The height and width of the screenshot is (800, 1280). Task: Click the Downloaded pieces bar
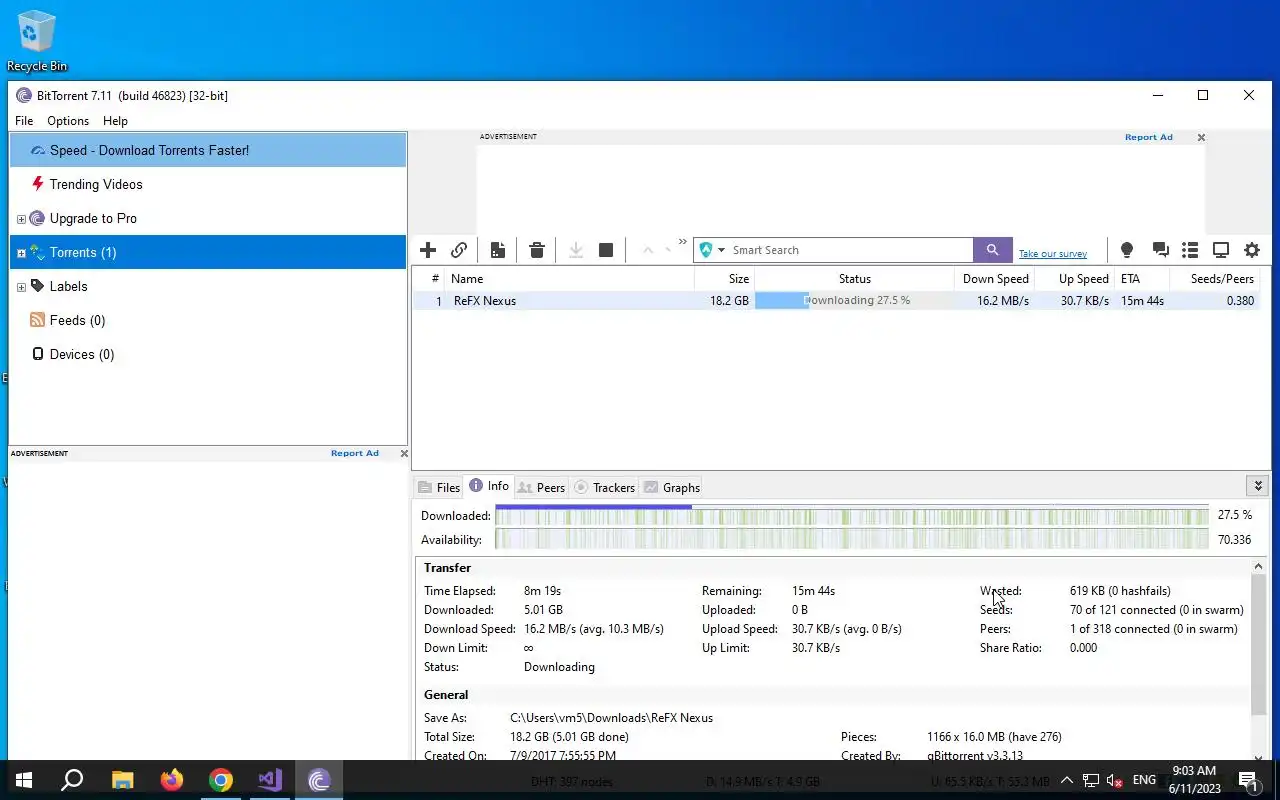pos(852,516)
